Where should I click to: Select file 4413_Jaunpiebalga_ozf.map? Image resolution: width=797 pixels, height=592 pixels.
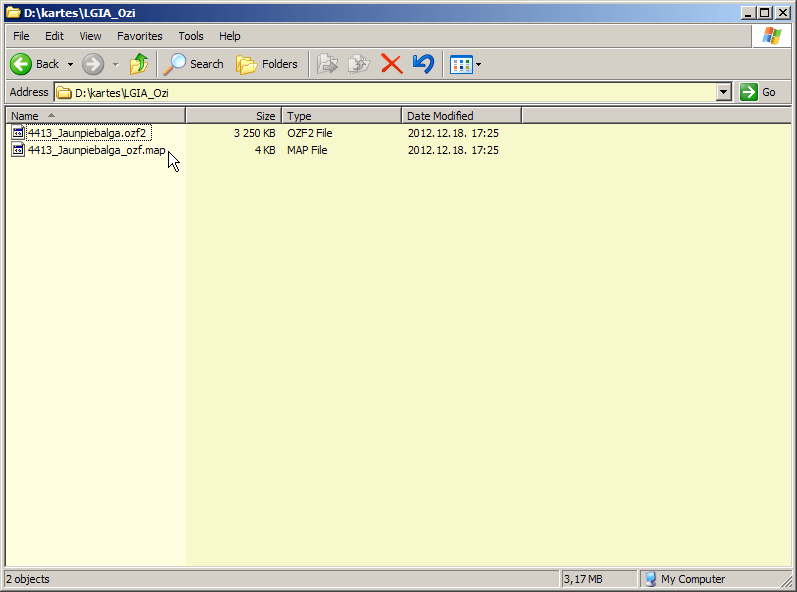click(x=97, y=150)
